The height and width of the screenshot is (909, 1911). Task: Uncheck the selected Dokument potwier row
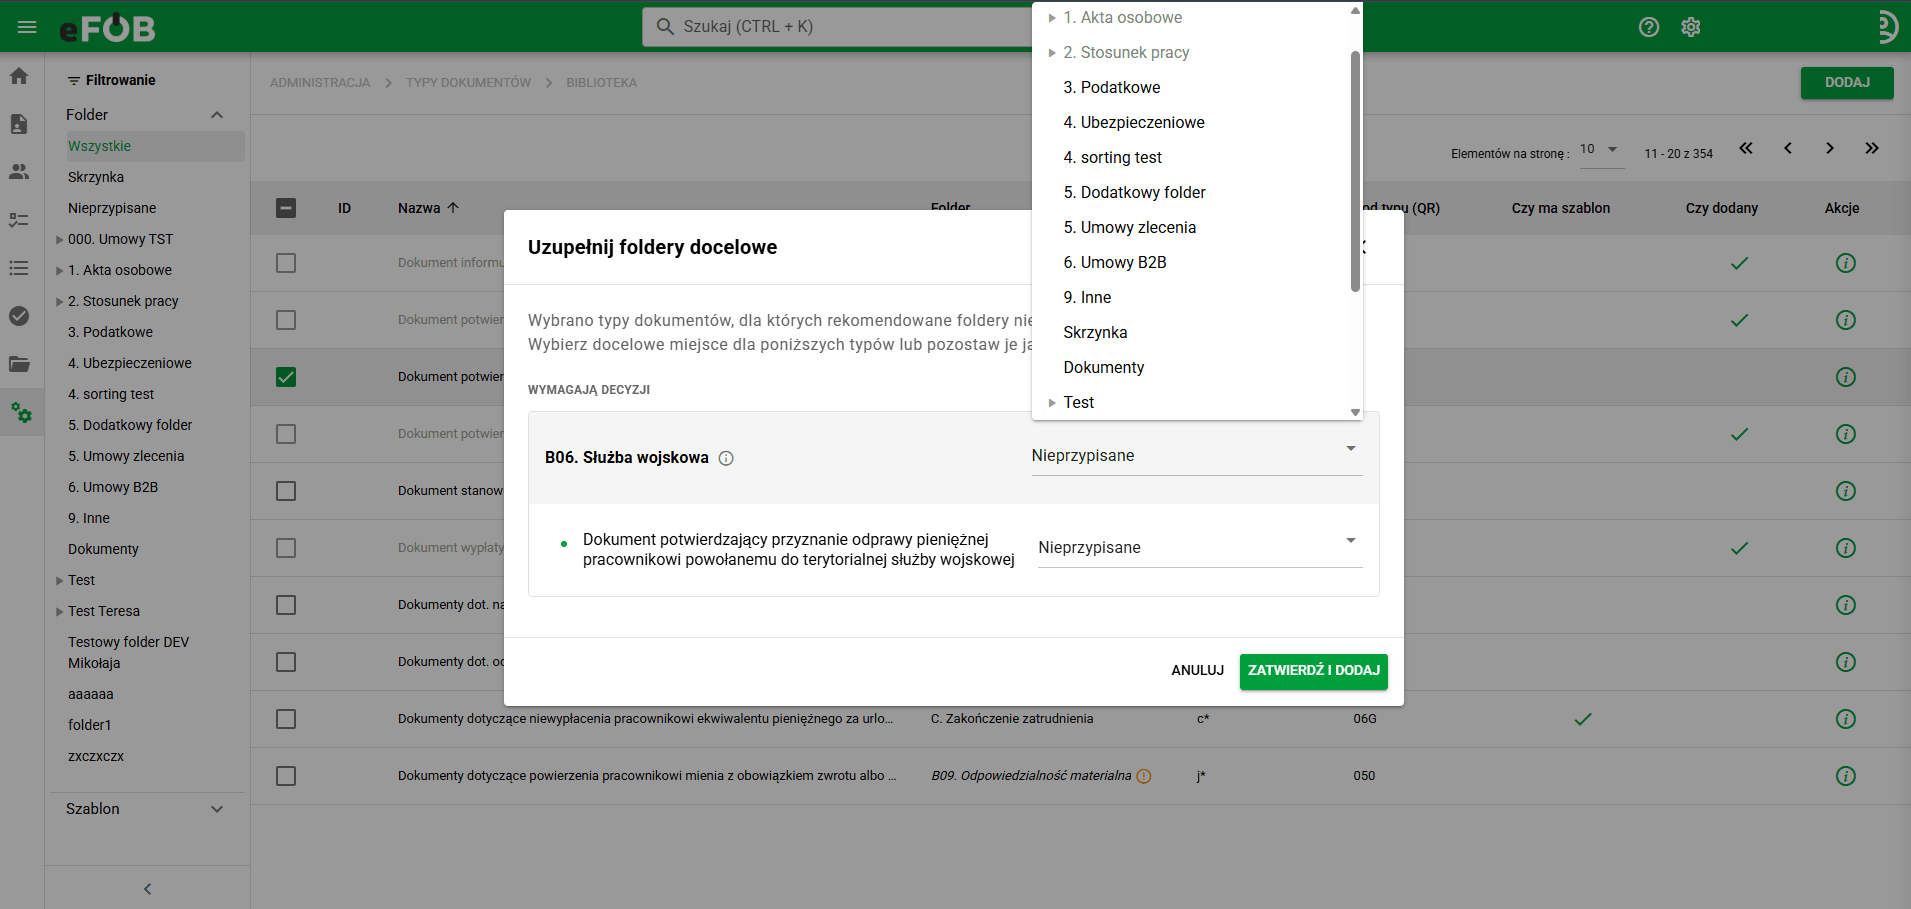[x=286, y=377]
